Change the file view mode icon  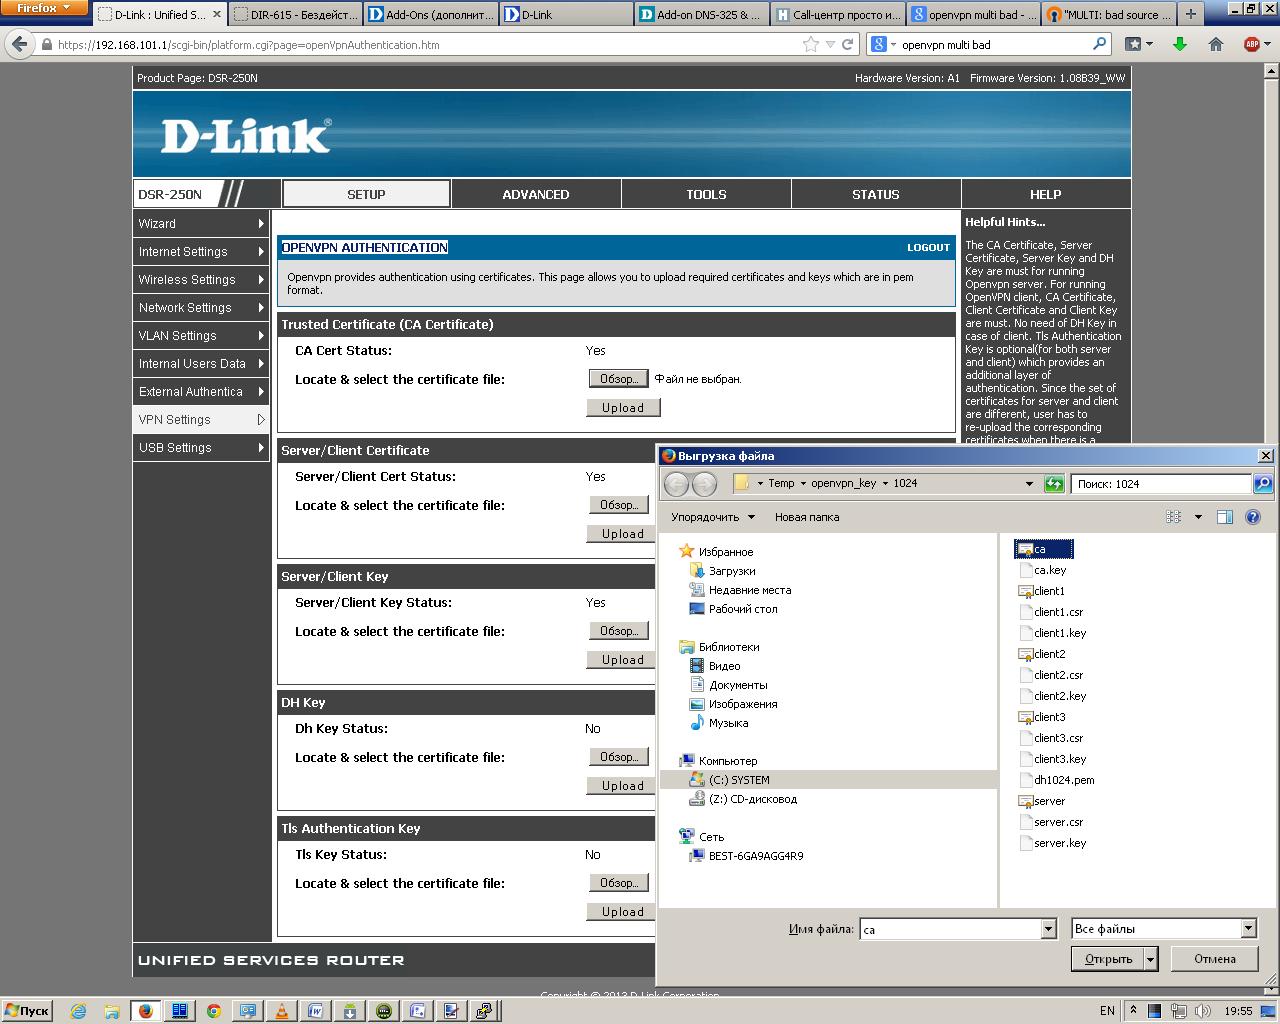[1174, 517]
